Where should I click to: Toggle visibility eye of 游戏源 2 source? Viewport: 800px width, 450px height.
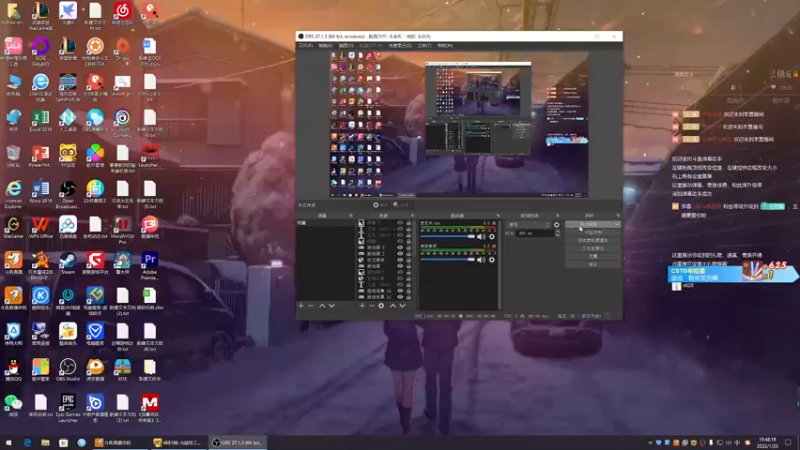400,254
